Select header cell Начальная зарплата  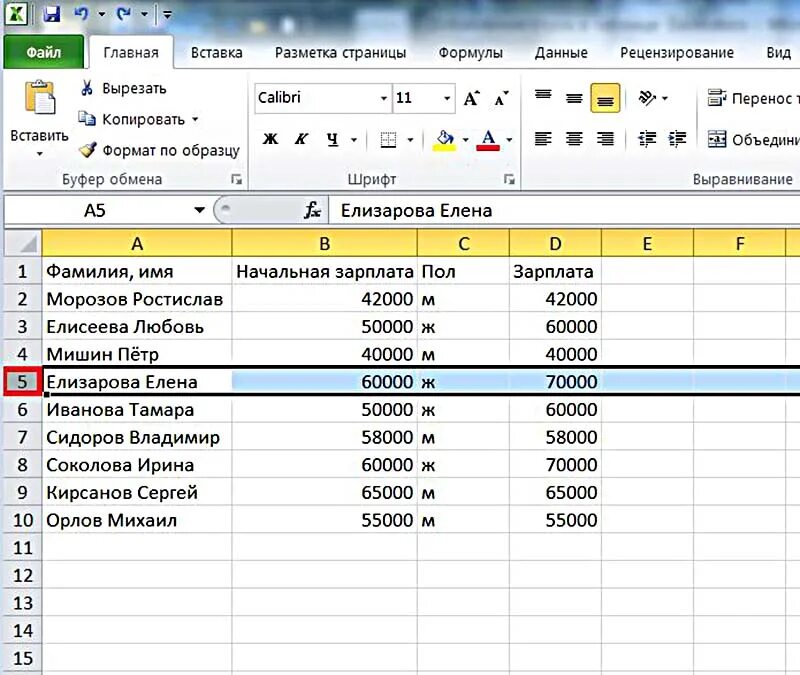click(324, 271)
